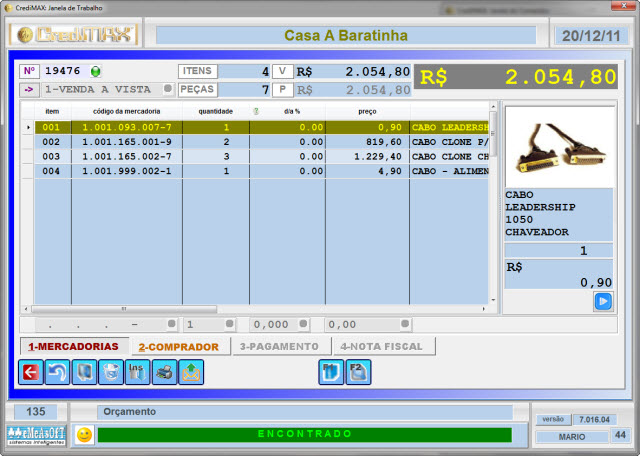This screenshot has height=456, width=640.
Task: Click the trash bin delete icon
Action: 111,372
